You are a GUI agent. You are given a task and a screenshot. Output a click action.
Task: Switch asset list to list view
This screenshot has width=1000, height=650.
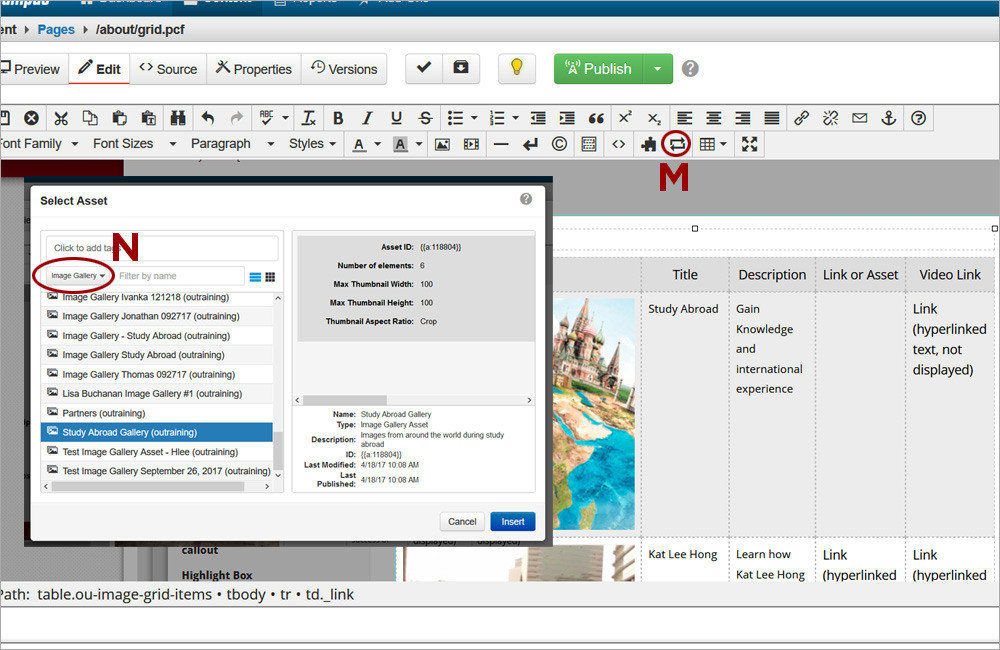[255, 277]
